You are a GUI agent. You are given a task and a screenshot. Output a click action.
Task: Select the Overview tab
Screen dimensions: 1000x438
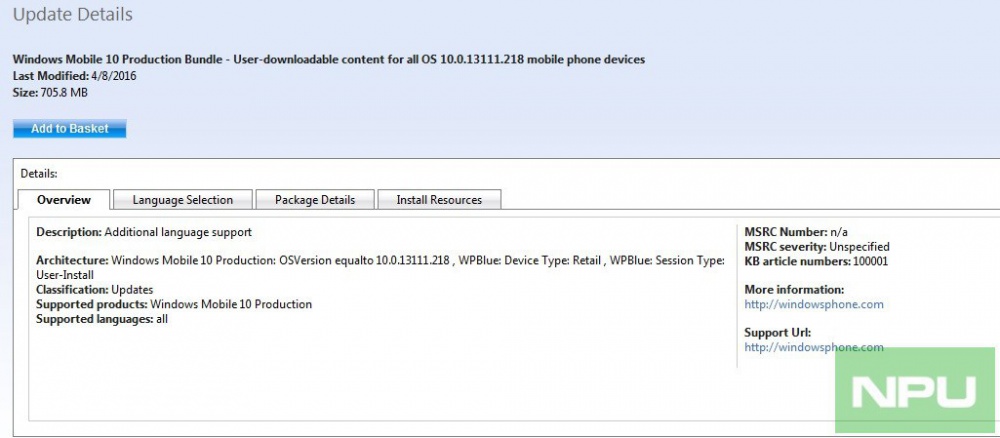point(64,200)
